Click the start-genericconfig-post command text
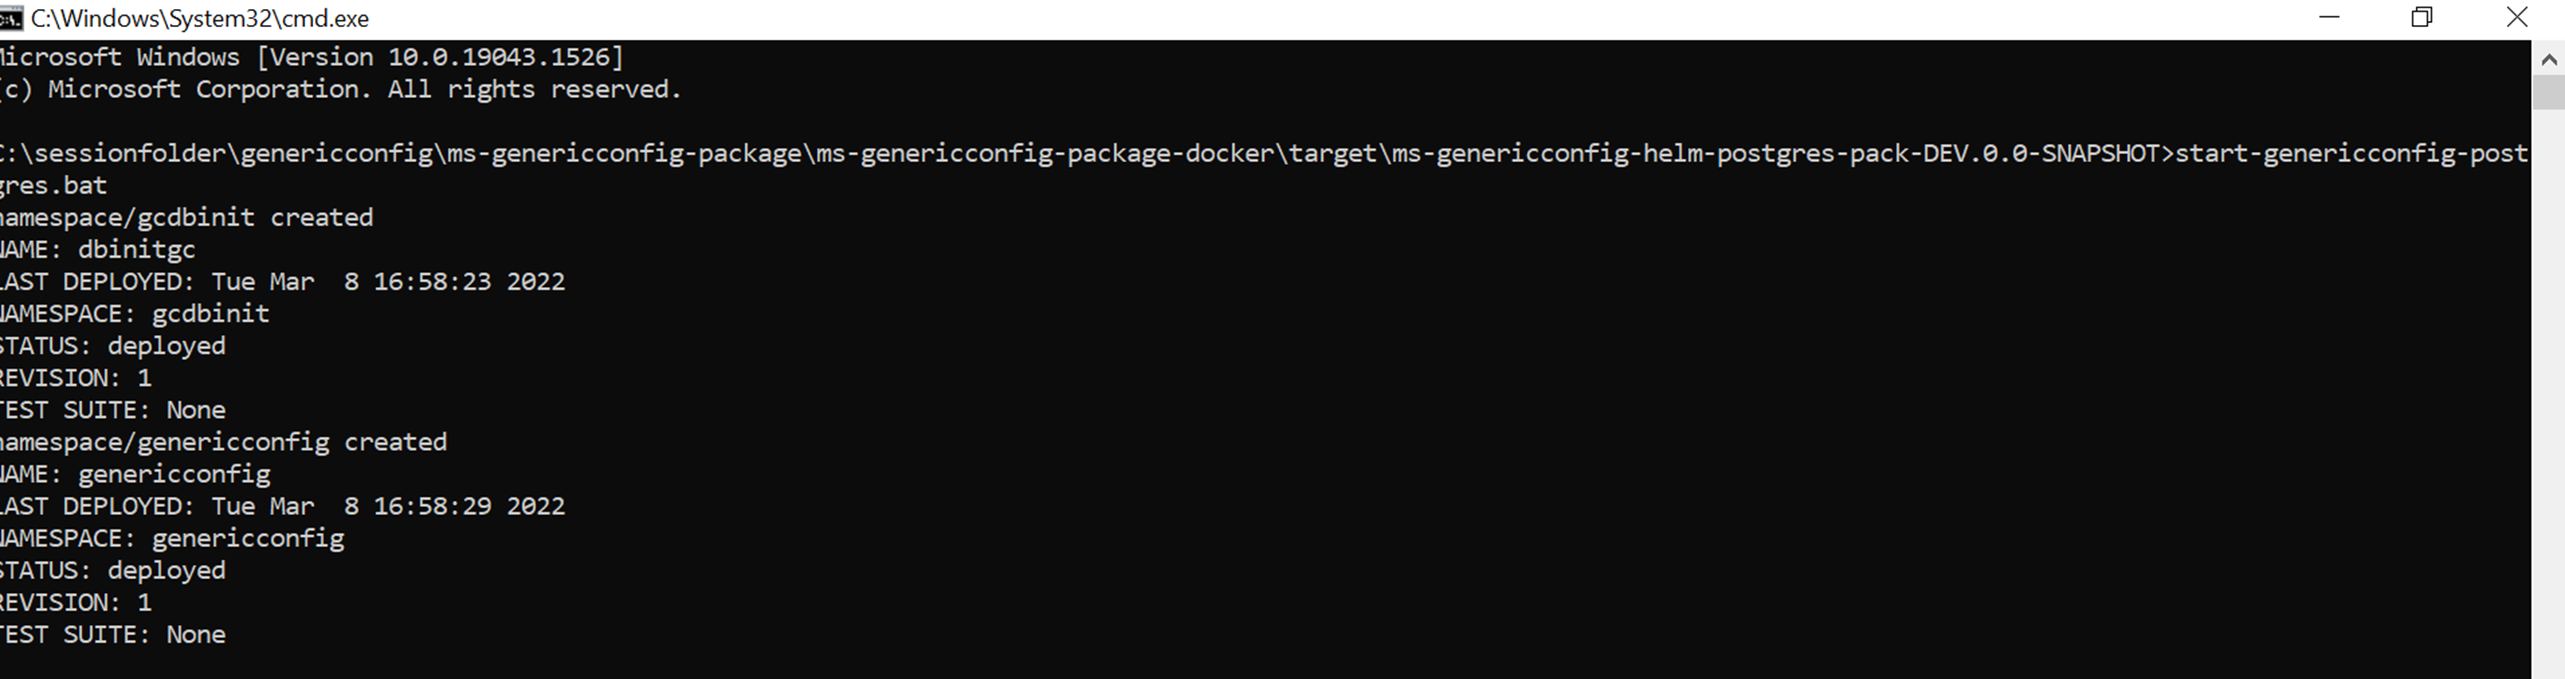The height and width of the screenshot is (679, 2565). (2350, 153)
